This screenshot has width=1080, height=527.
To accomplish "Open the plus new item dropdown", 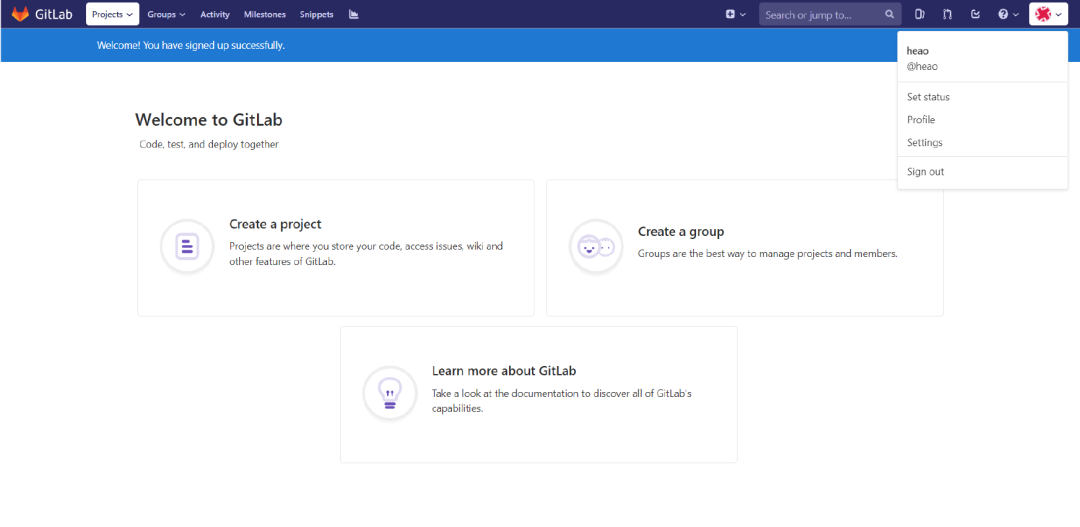I will 735,14.
